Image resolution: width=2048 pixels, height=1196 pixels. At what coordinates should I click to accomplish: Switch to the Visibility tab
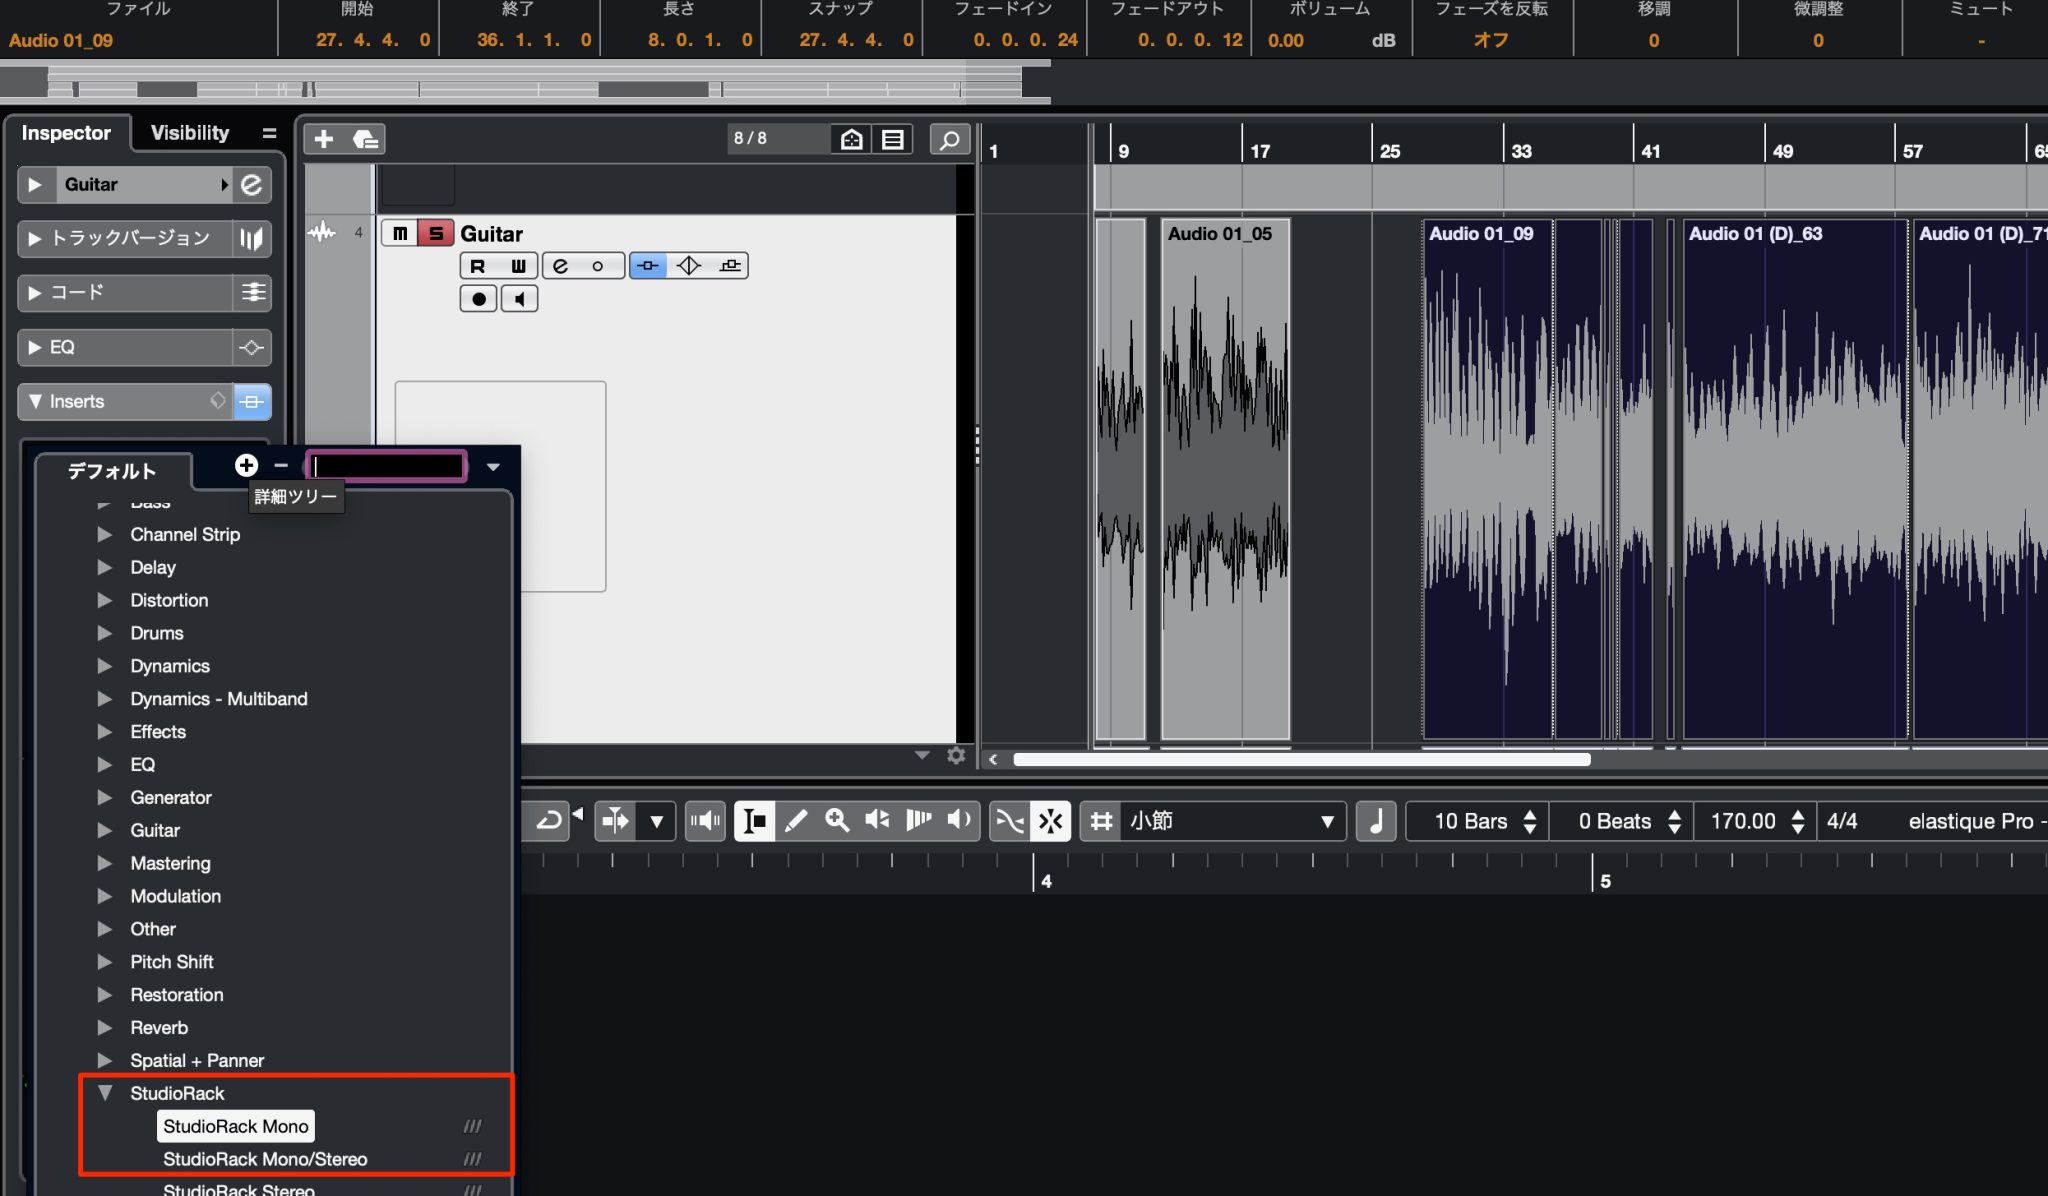[x=189, y=133]
